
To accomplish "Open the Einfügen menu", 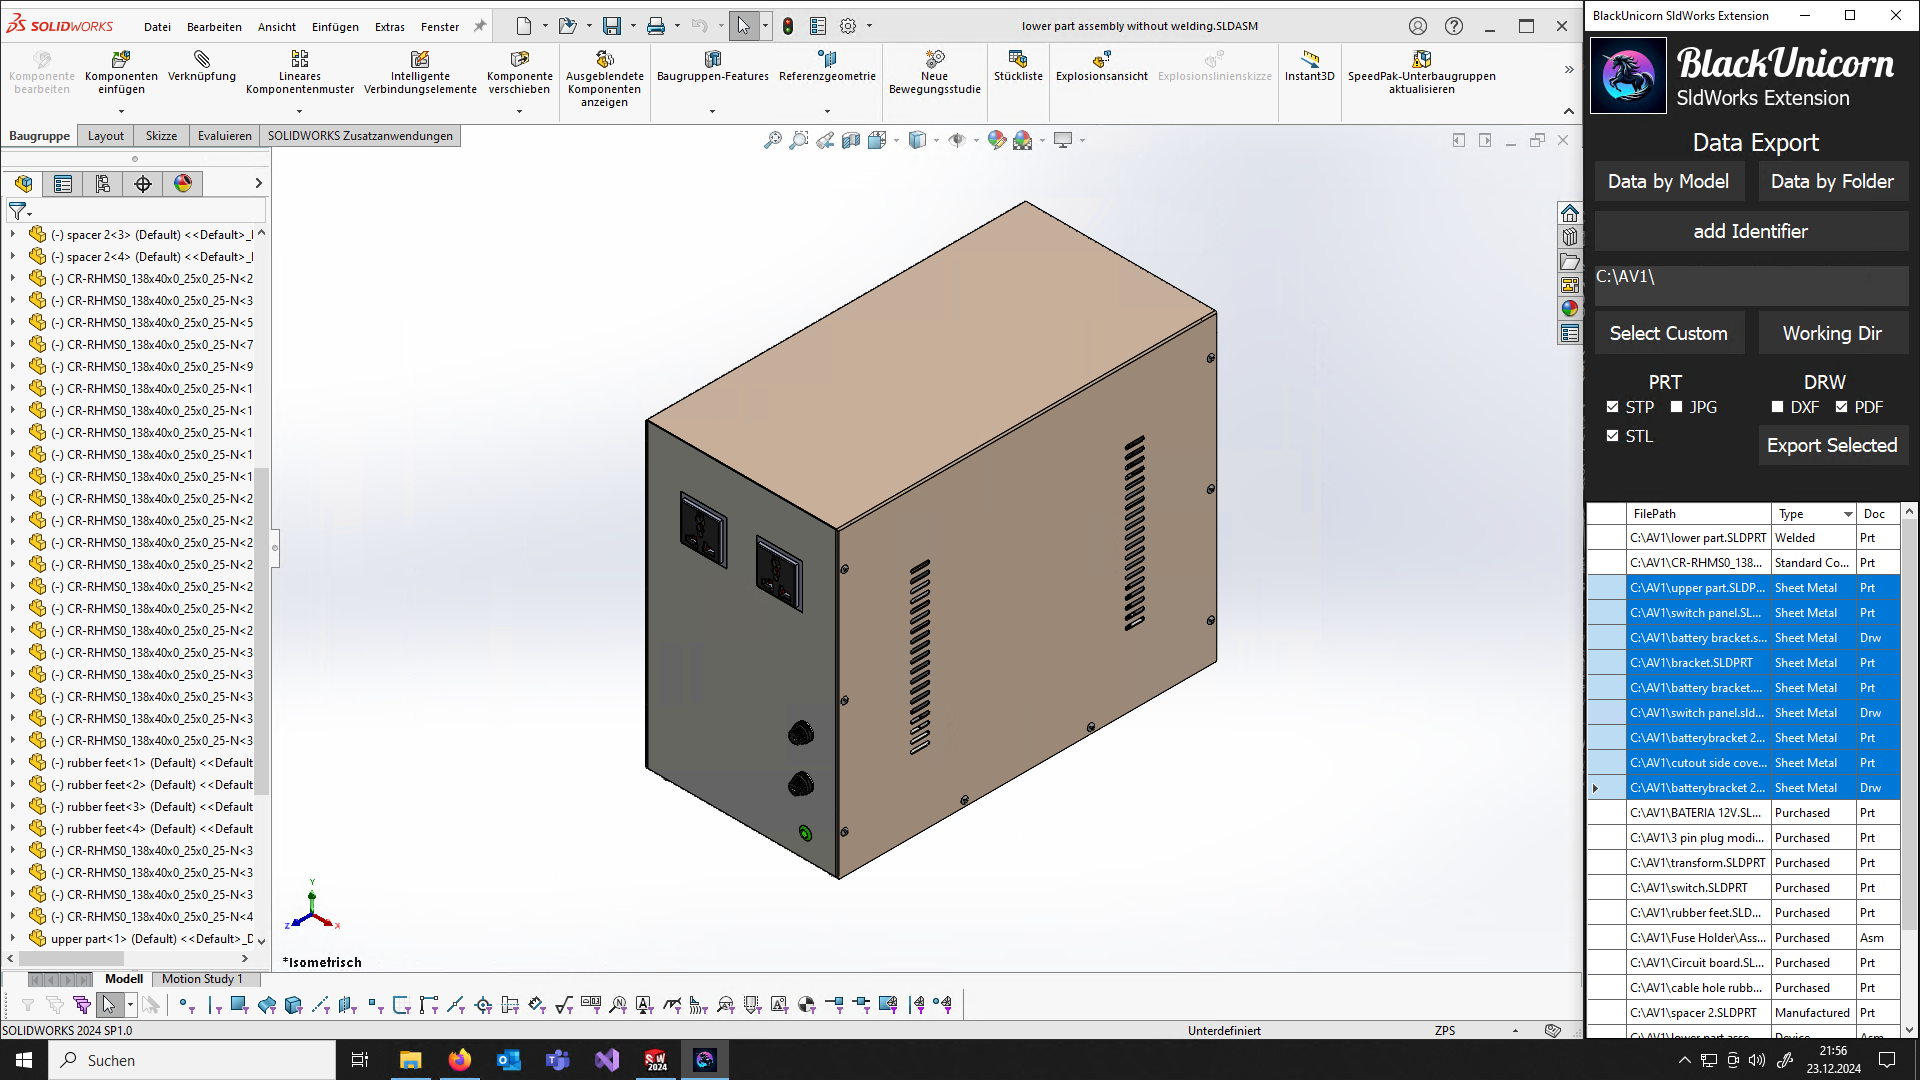I will pos(335,27).
